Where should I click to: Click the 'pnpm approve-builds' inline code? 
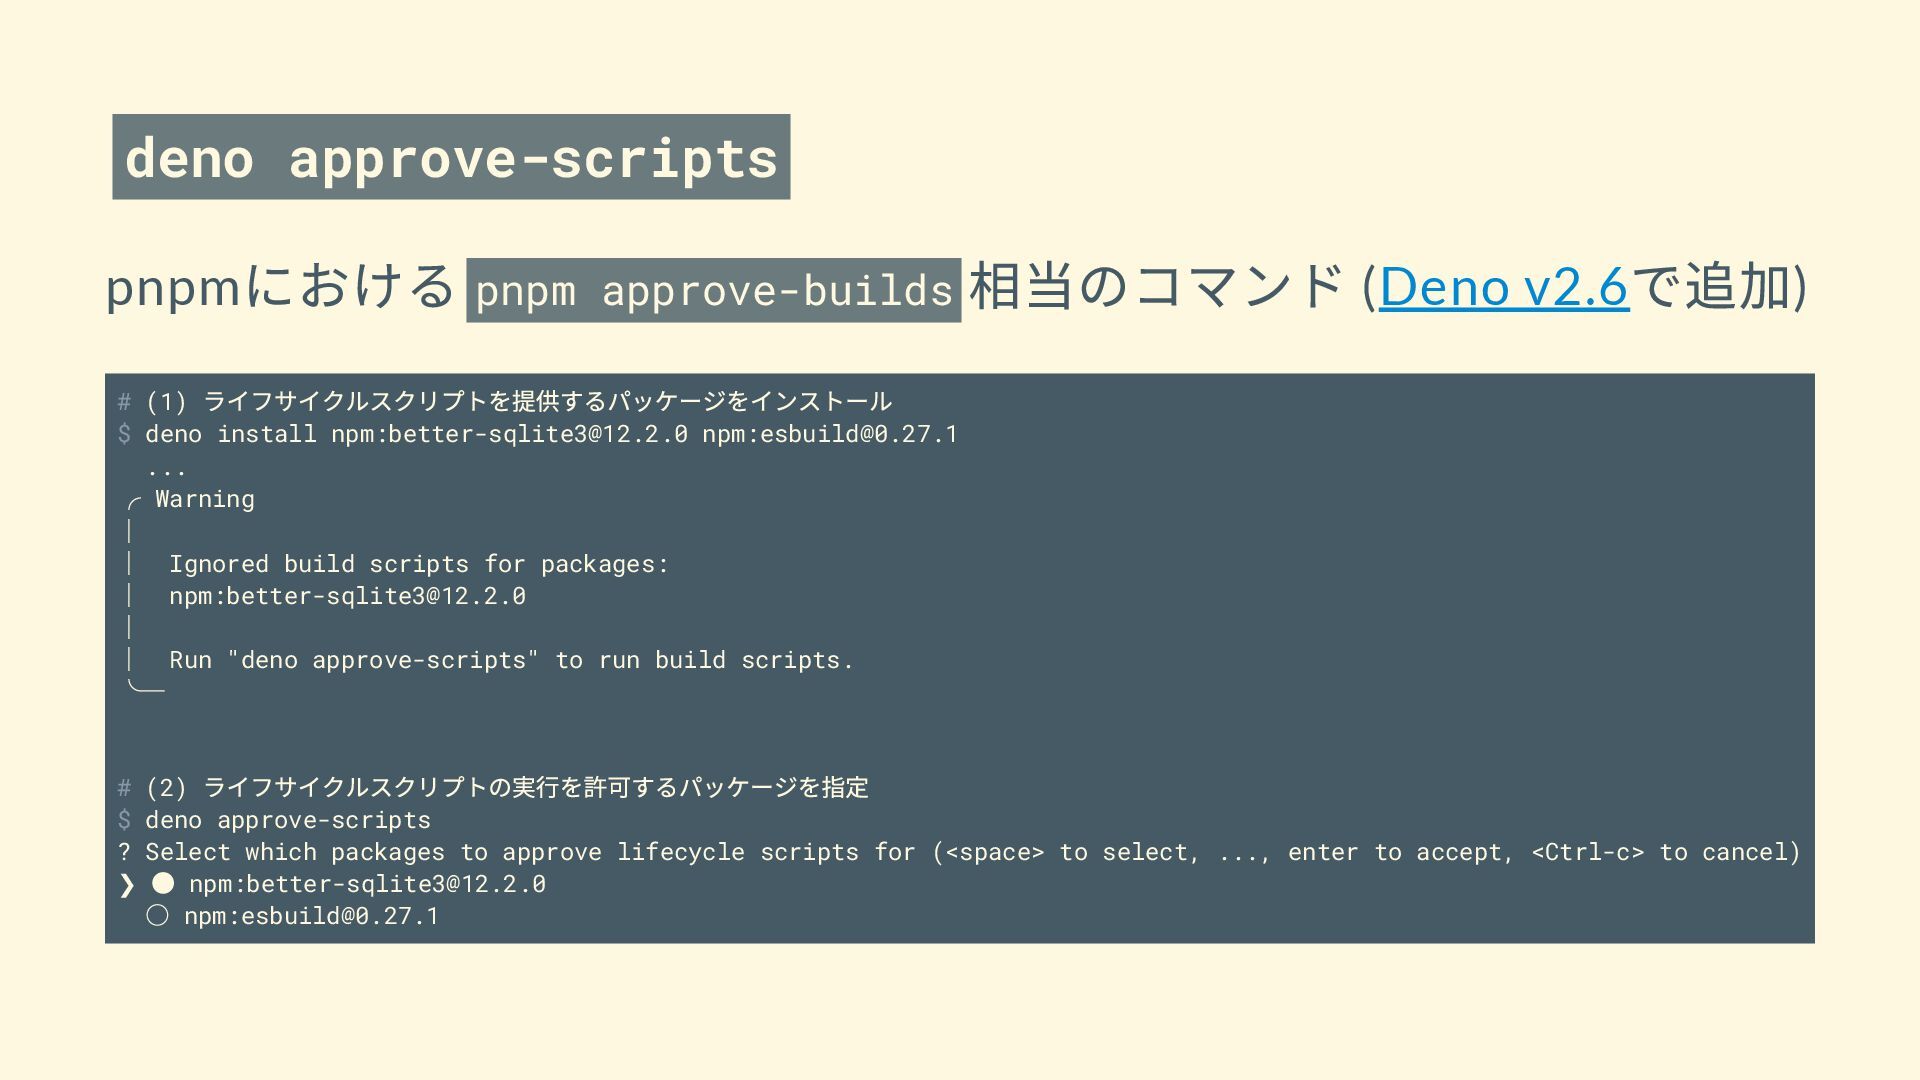click(x=713, y=291)
